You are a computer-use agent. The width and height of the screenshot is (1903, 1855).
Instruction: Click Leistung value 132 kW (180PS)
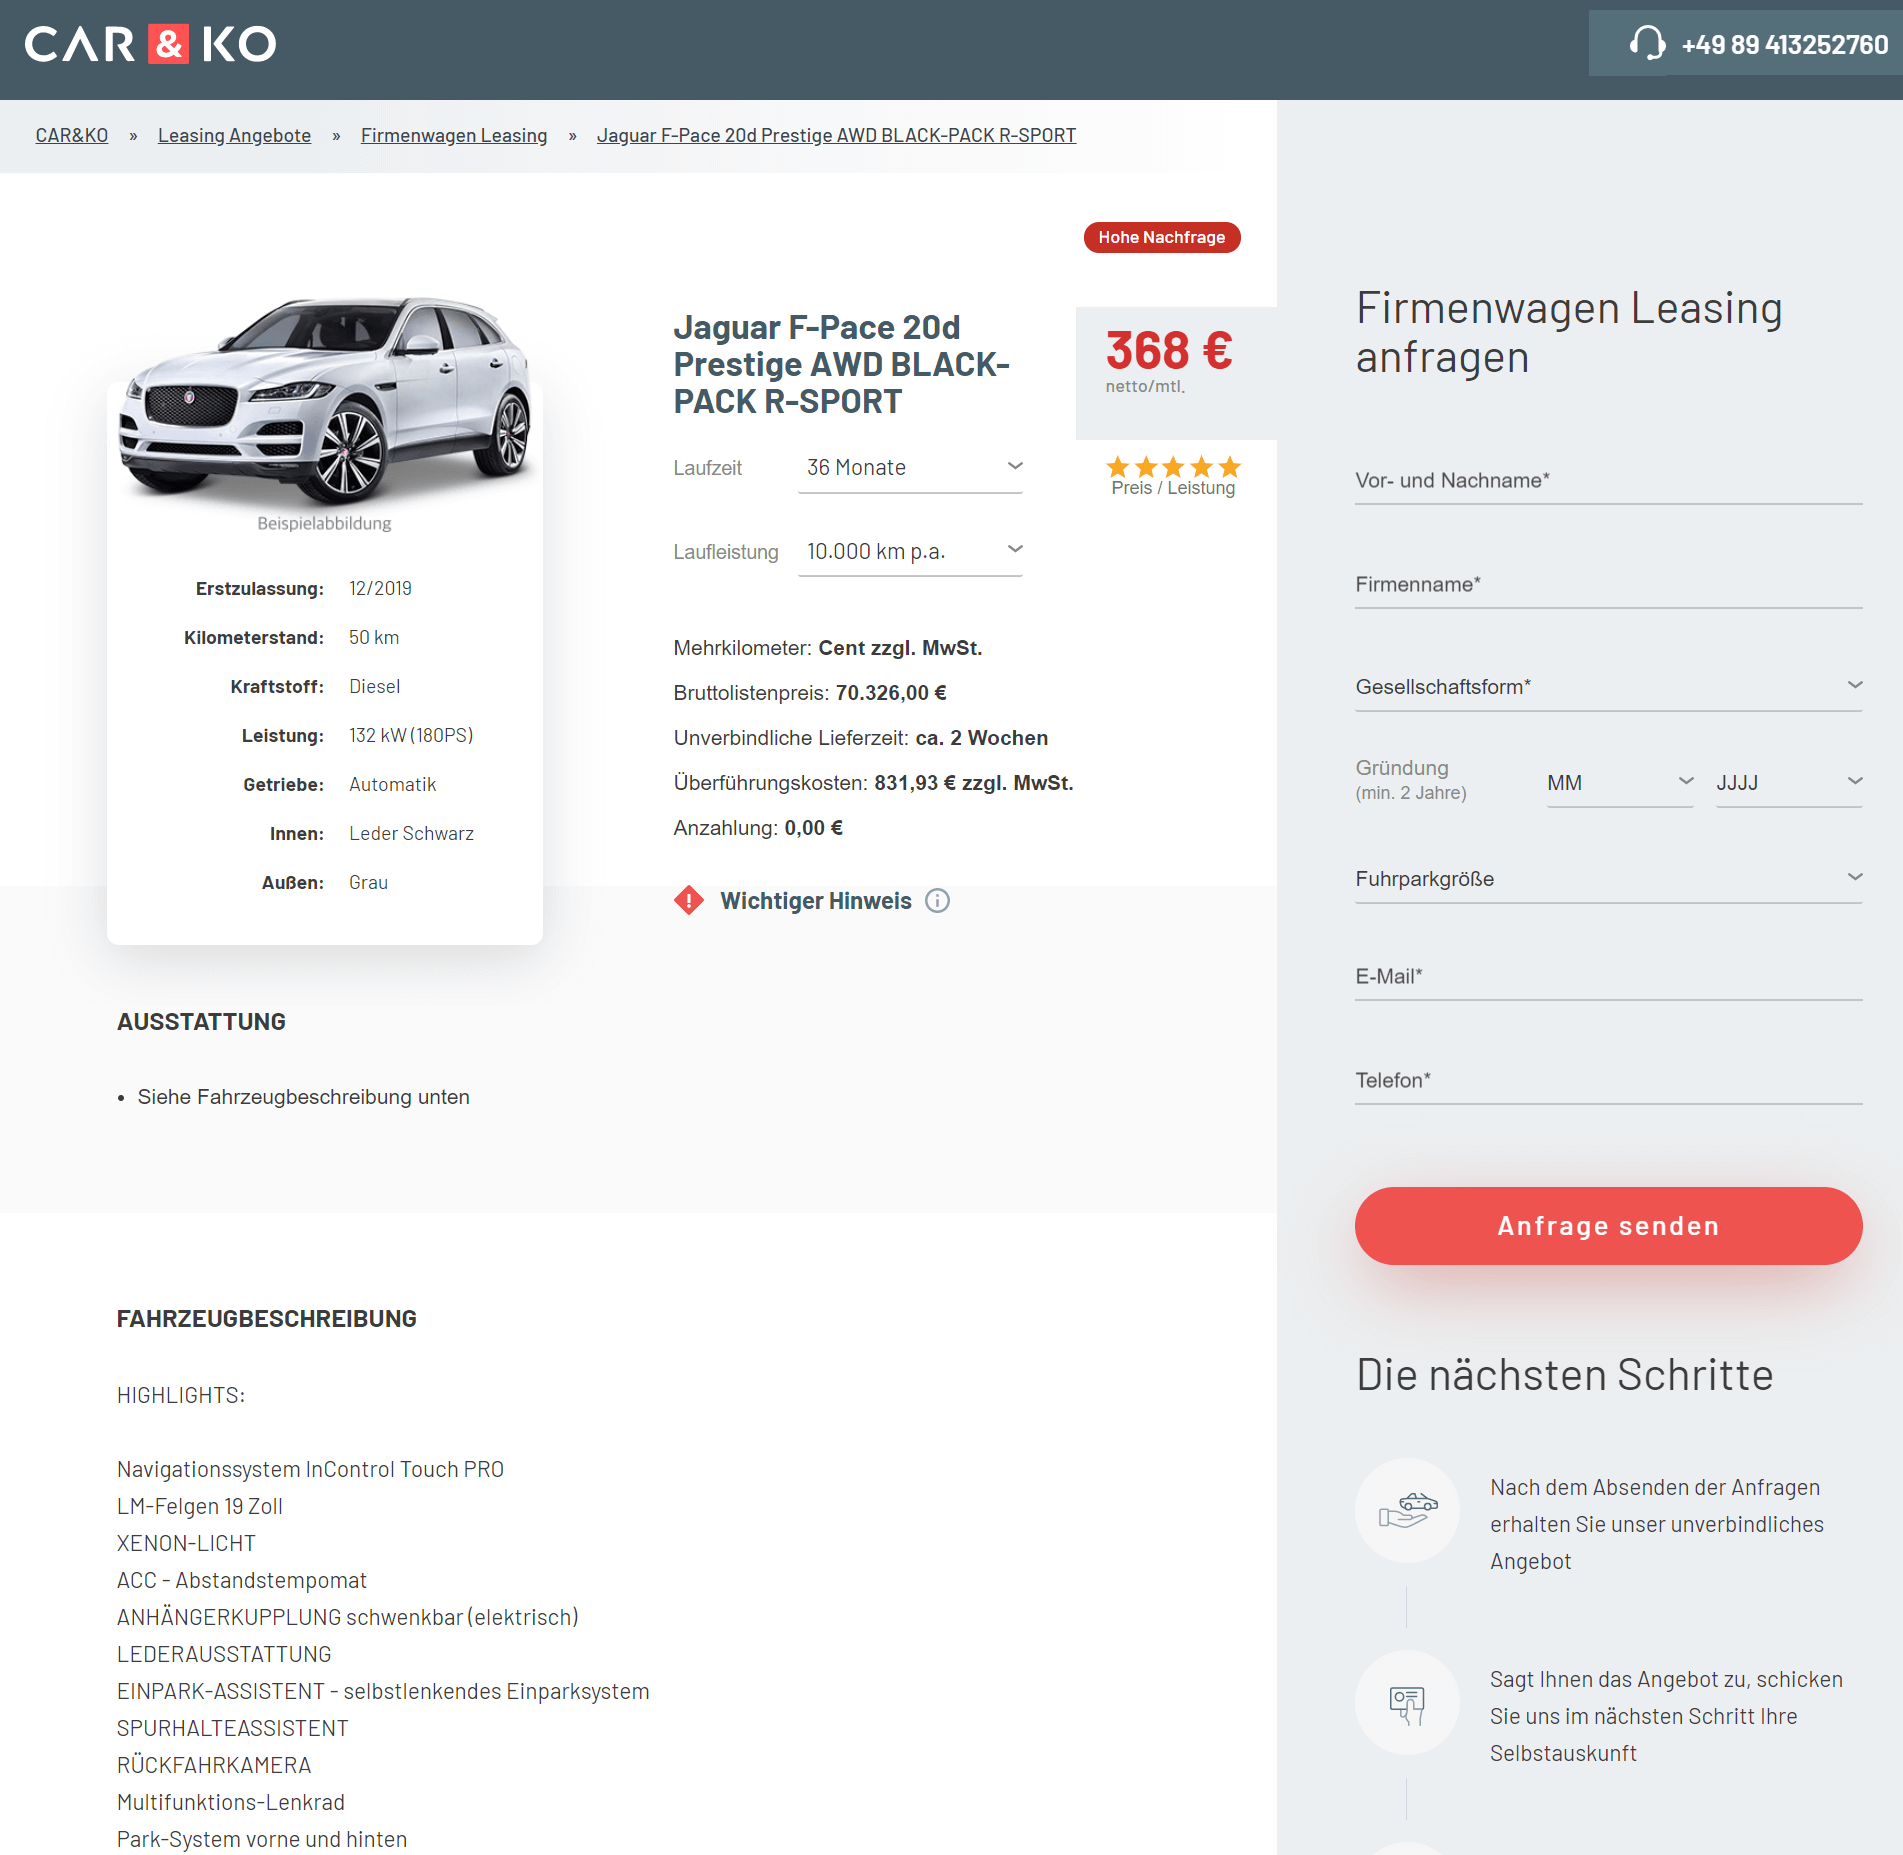pos(411,736)
